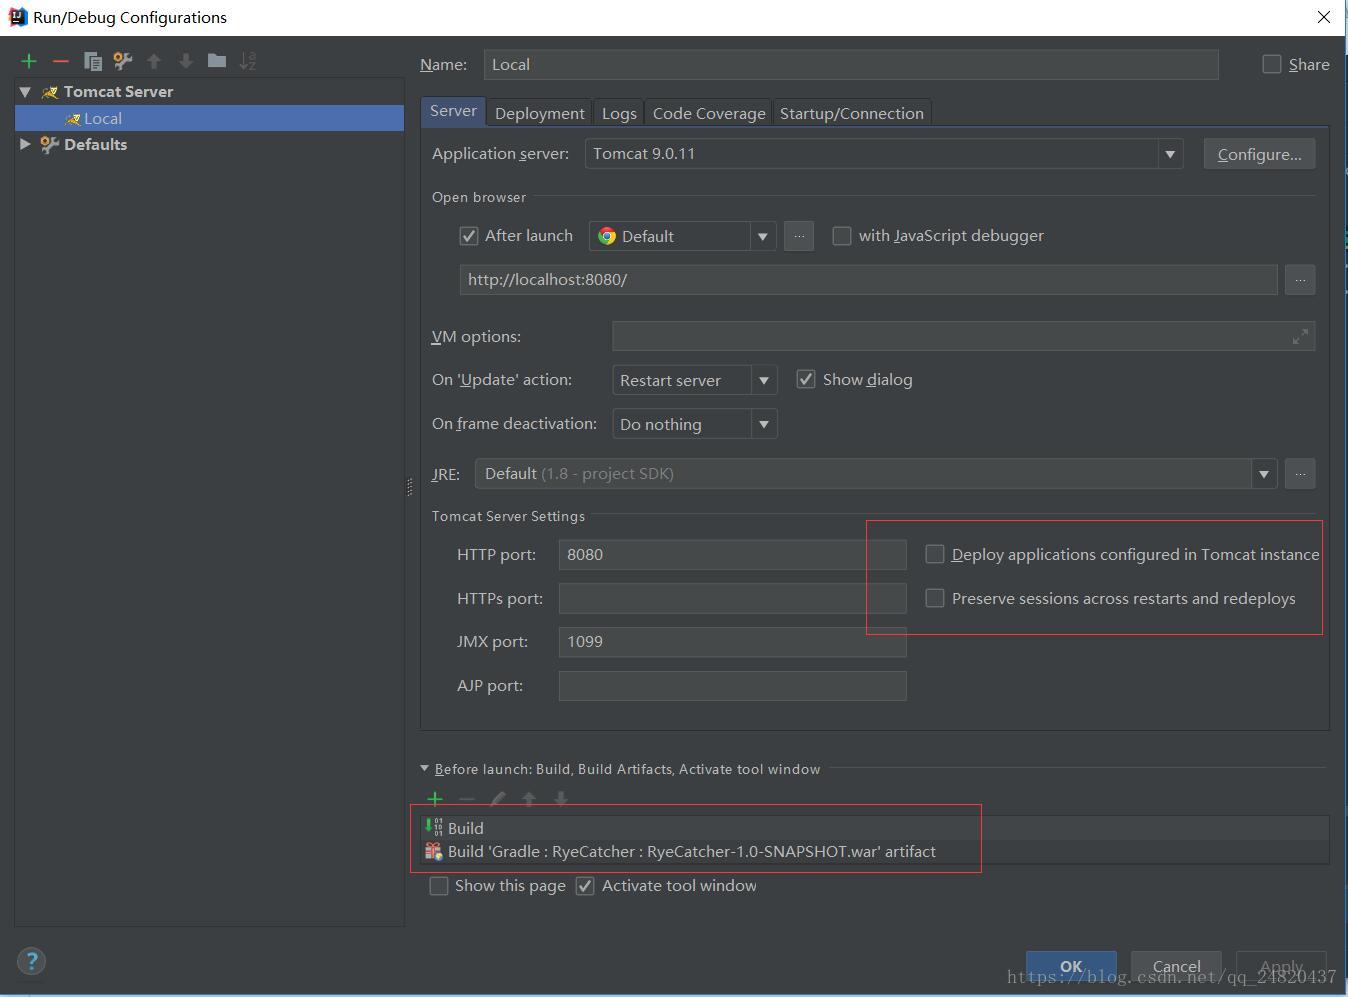Click the browse button next to browser dropdown

[x=799, y=236]
